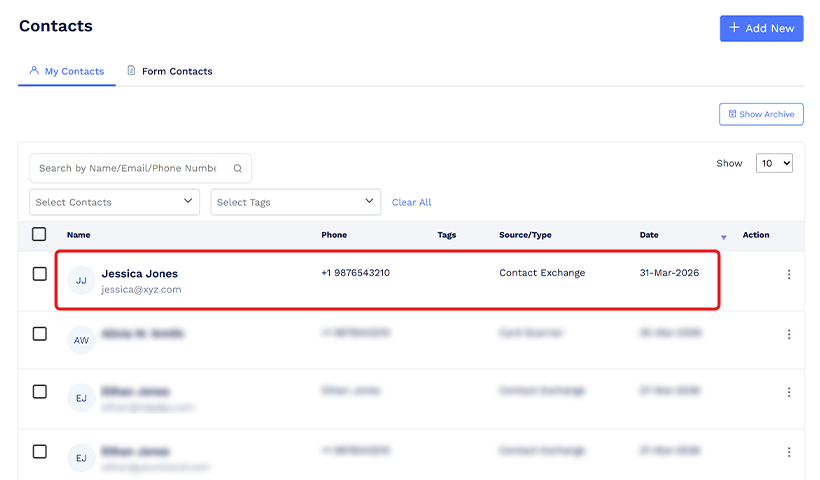Click the Source/Type column header

(x=525, y=235)
